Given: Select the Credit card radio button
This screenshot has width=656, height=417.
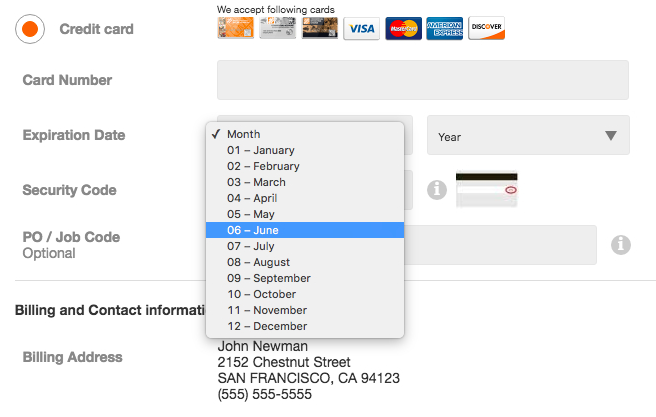Looking at the screenshot, I should point(30,29).
